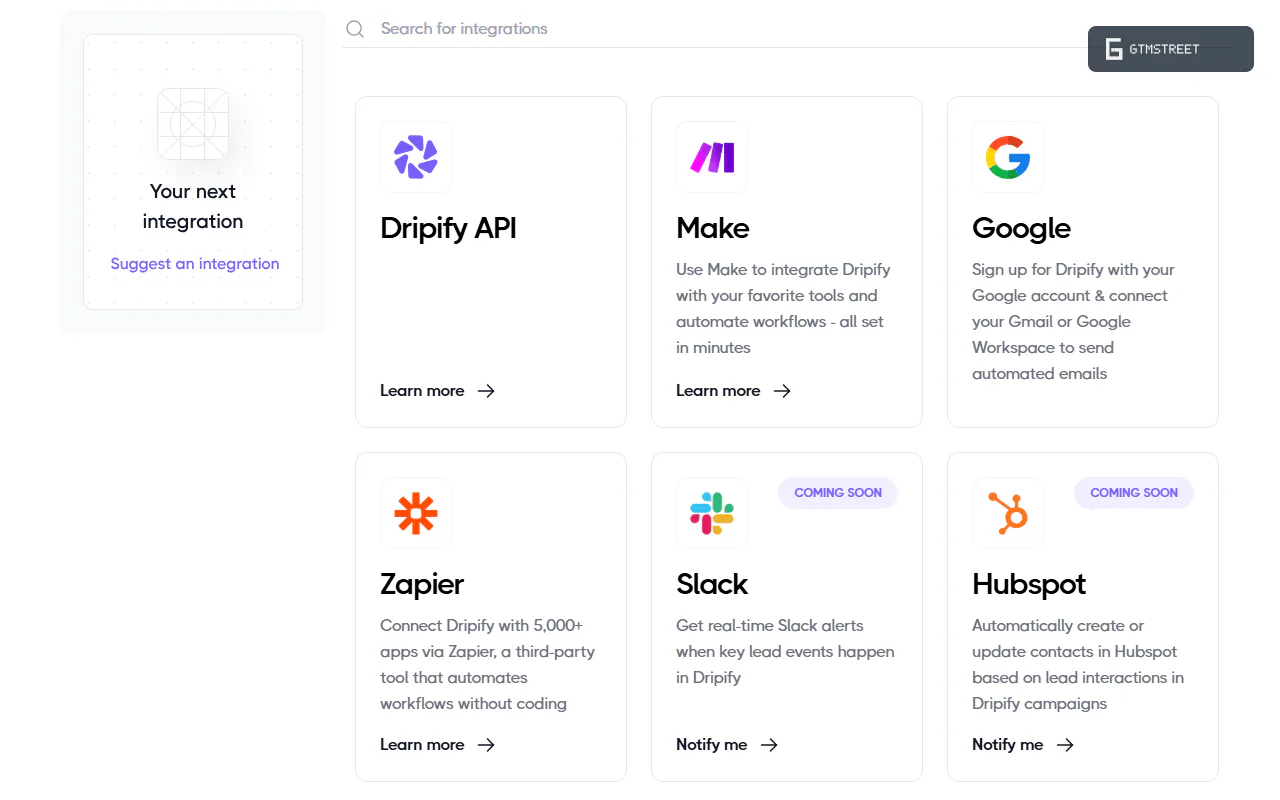Click COMING SOON badge on Slack card
Screen dimensions: 1280x800
[838, 493]
